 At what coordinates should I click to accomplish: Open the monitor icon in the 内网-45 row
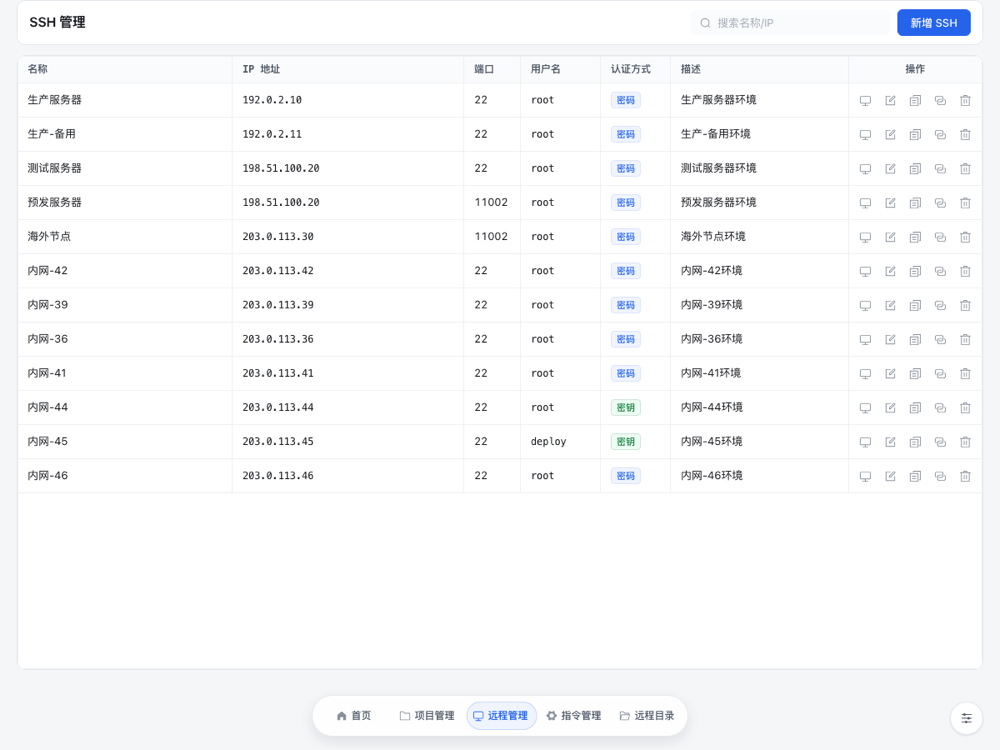coord(865,442)
